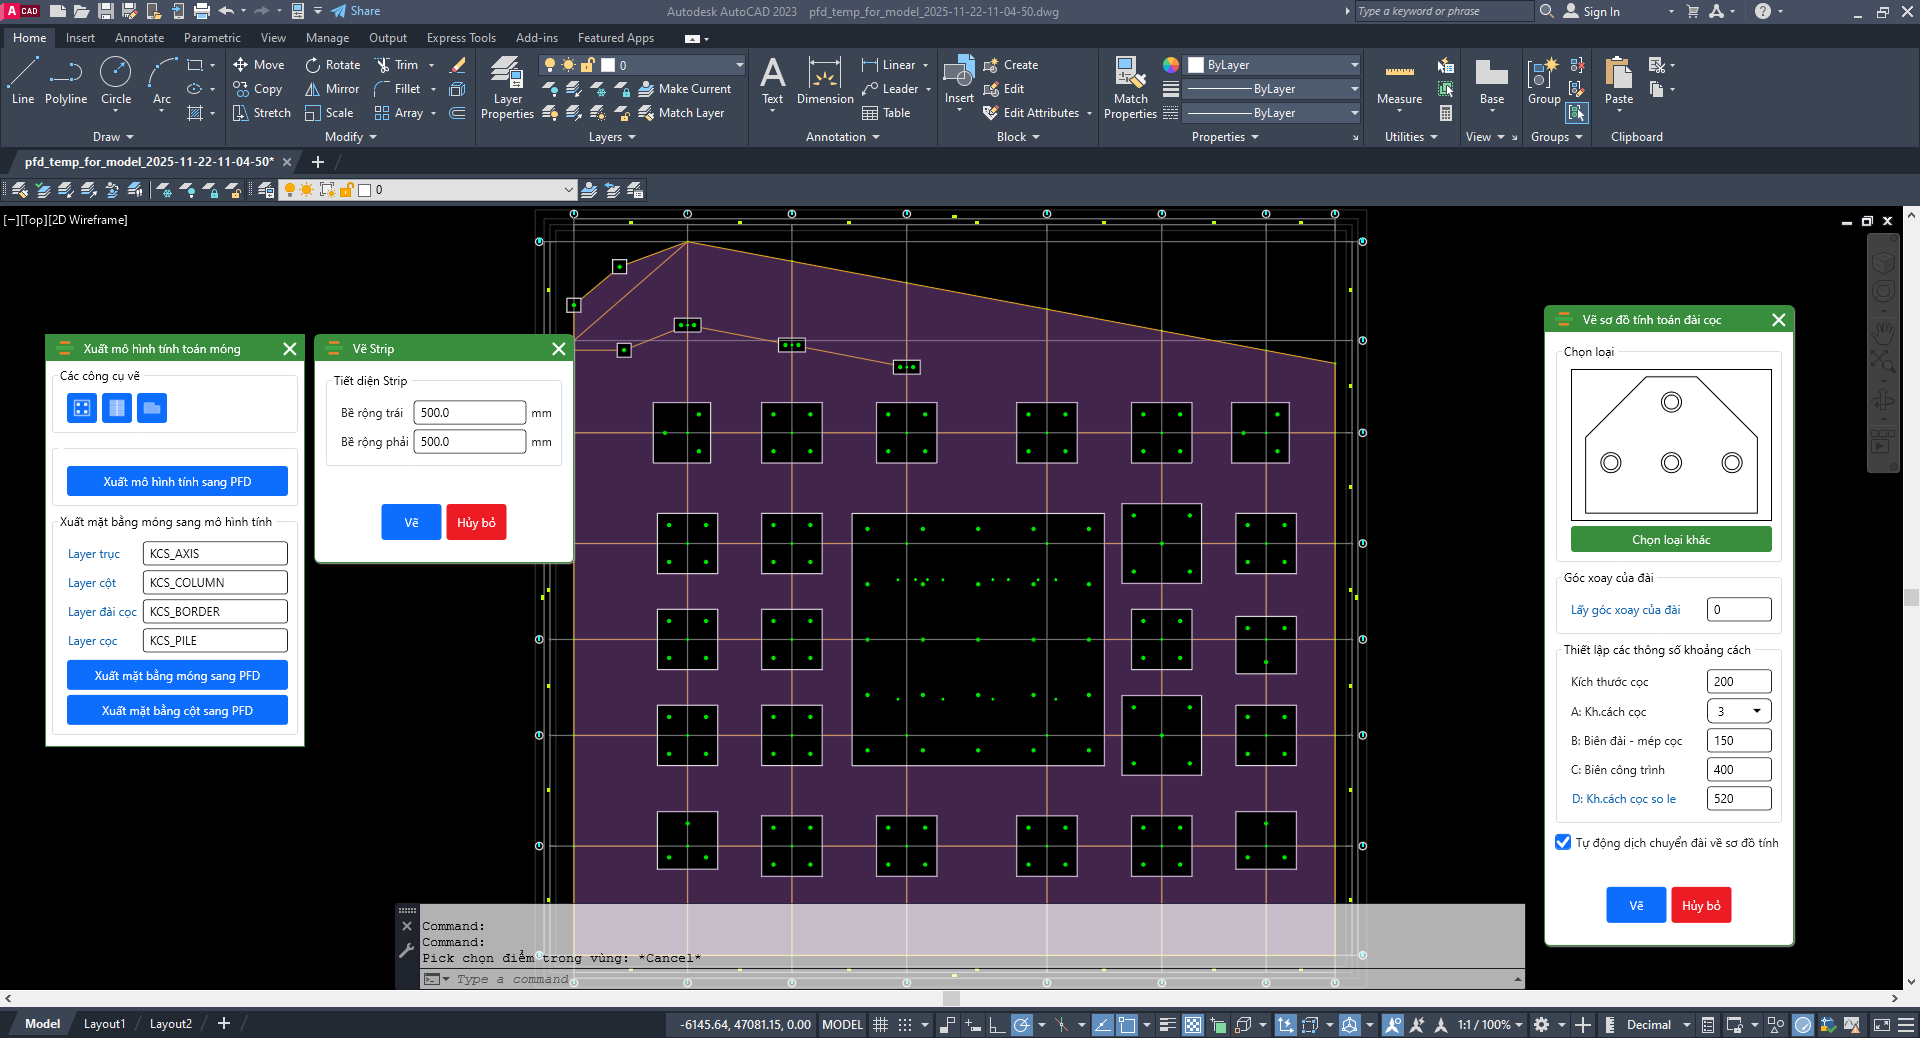Open the Decimal units dropdown

point(1686,1025)
